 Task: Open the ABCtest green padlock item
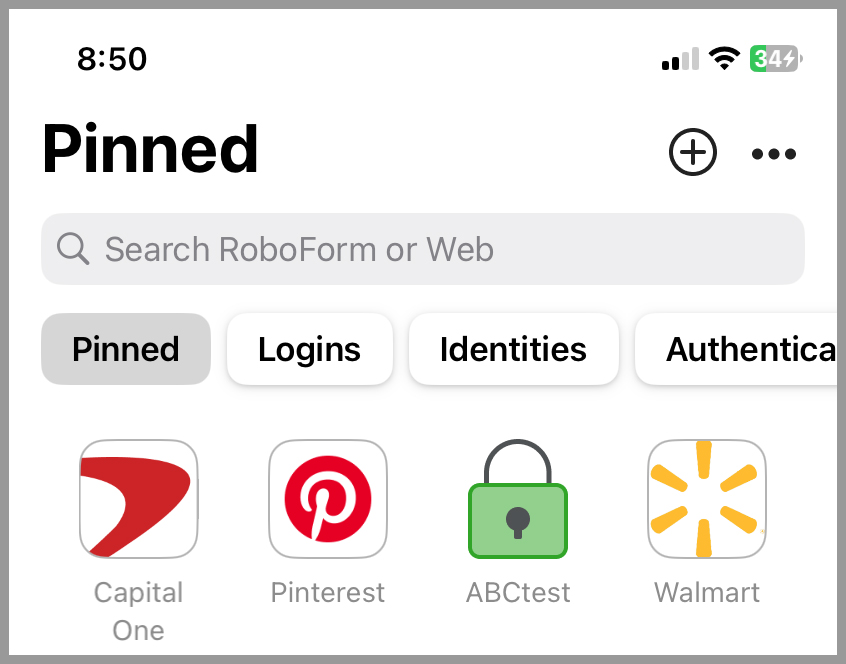[x=517, y=499]
